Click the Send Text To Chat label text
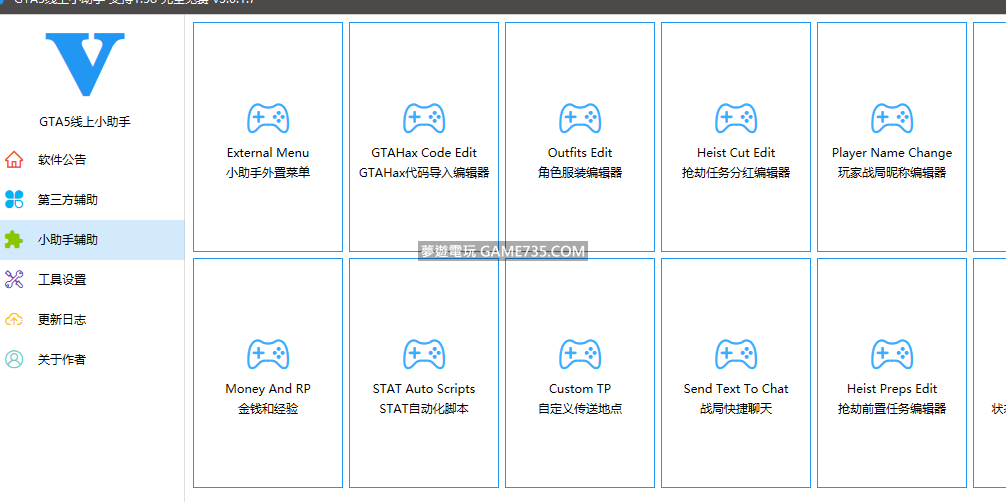The height and width of the screenshot is (502, 1006). click(x=736, y=389)
